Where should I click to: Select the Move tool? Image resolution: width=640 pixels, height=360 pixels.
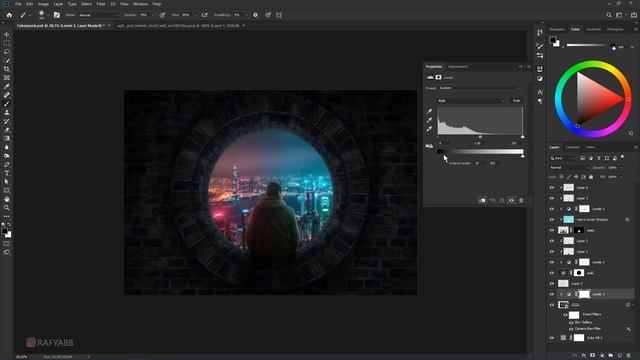[x=7, y=35]
